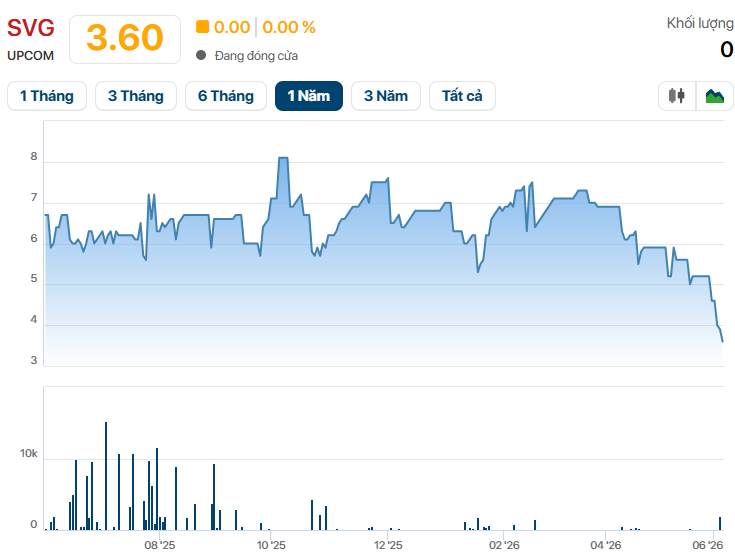The image size is (735, 552).
Task: Click the 3.60 current price box
Action: click(125, 39)
